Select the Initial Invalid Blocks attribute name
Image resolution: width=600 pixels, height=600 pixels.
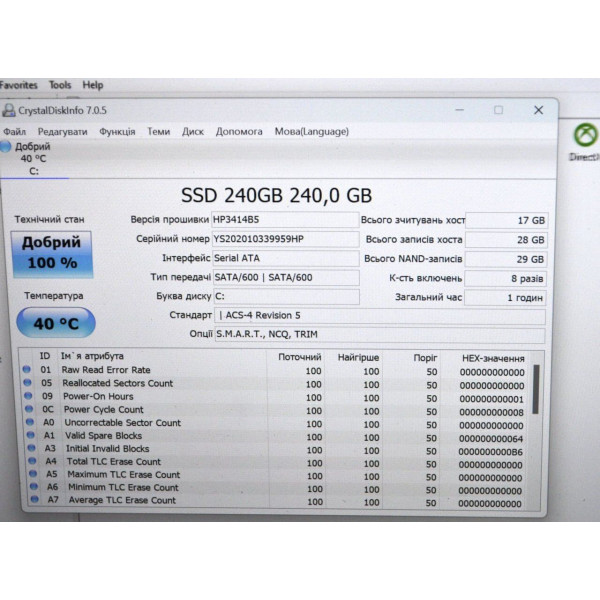(x=108, y=448)
